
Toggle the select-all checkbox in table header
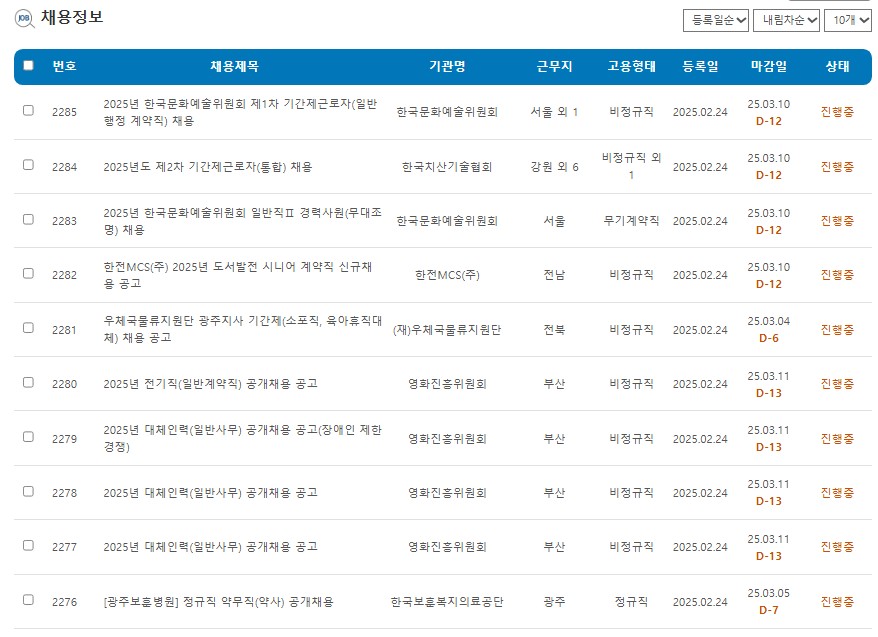pos(30,64)
